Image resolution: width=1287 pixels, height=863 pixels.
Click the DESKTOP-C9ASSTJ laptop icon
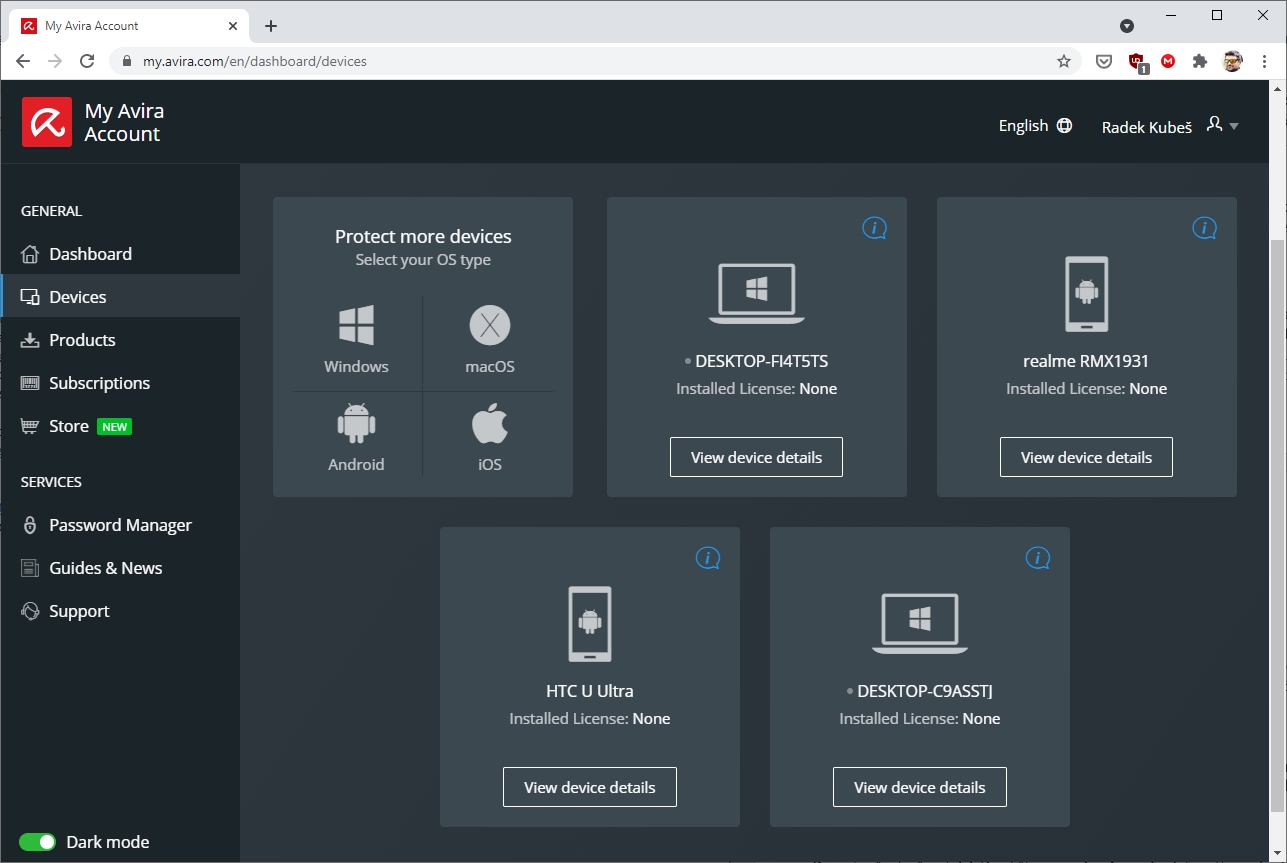(x=920, y=624)
